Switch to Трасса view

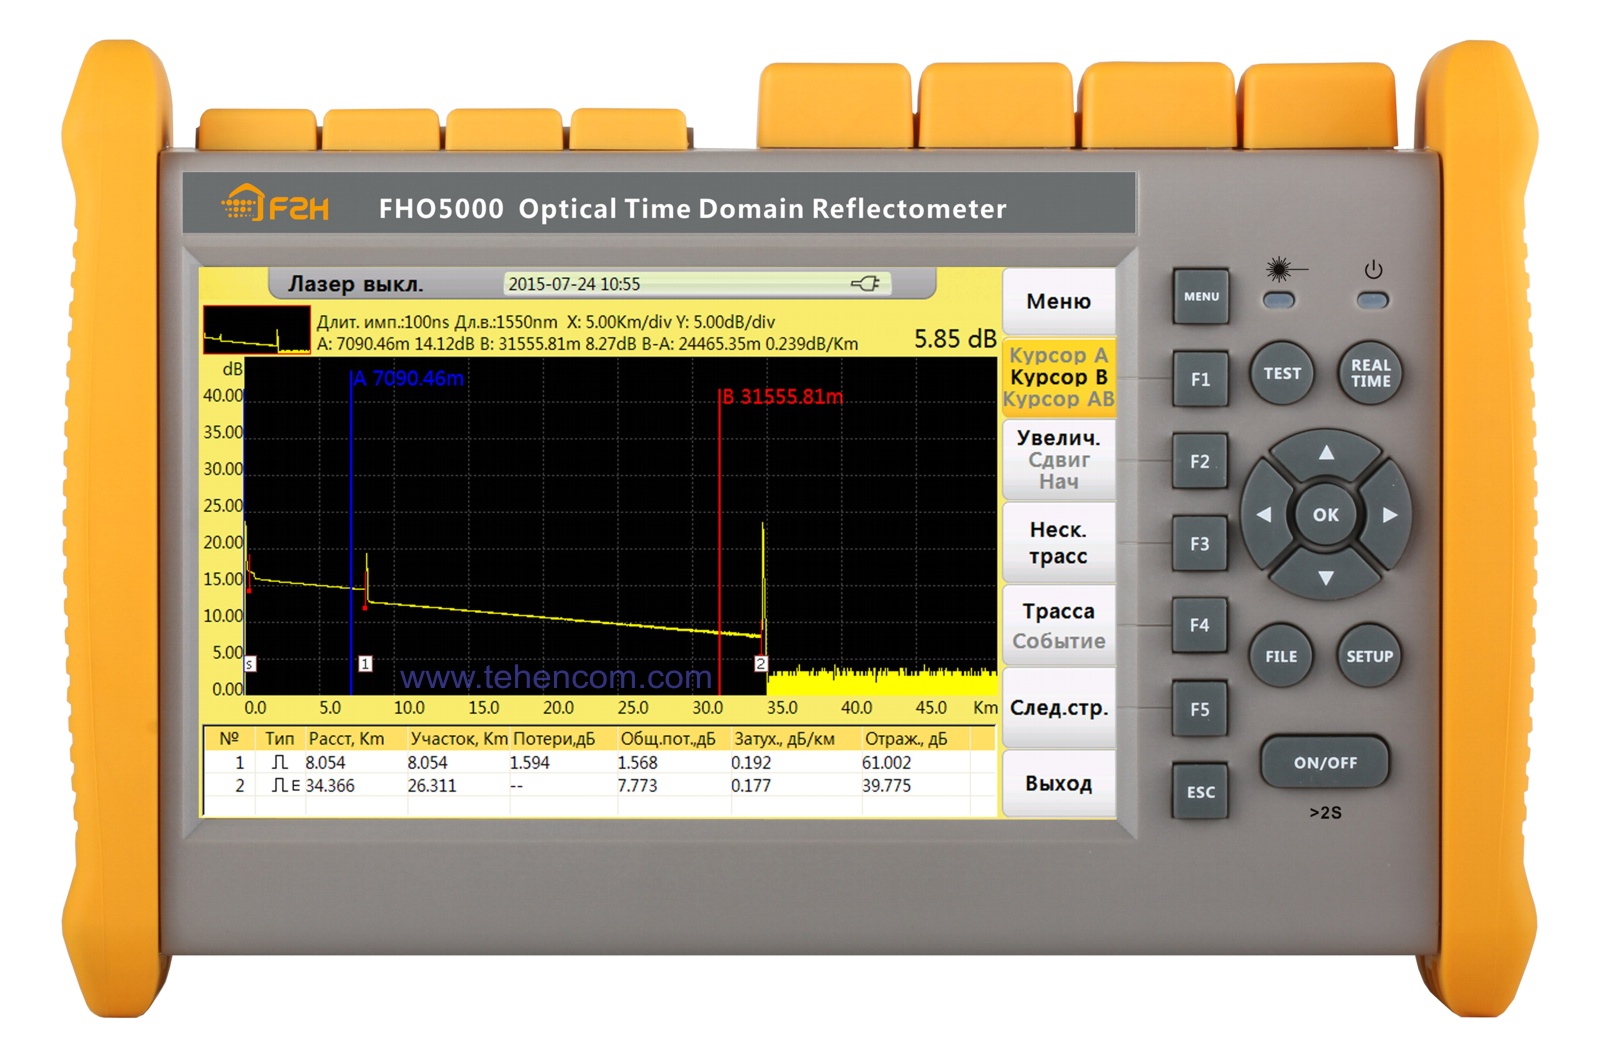click(1058, 611)
